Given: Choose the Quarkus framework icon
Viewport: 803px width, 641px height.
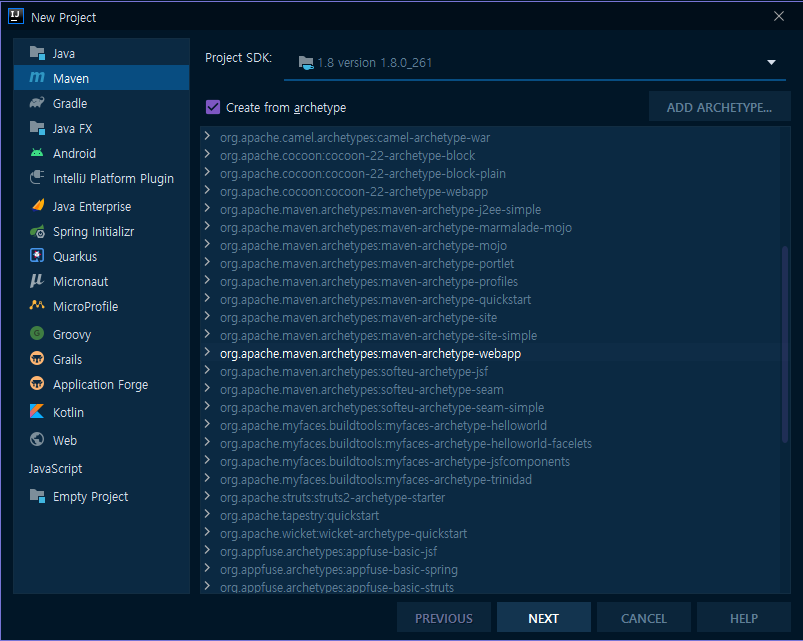Looking at the screenshot, I should (38, 256).
